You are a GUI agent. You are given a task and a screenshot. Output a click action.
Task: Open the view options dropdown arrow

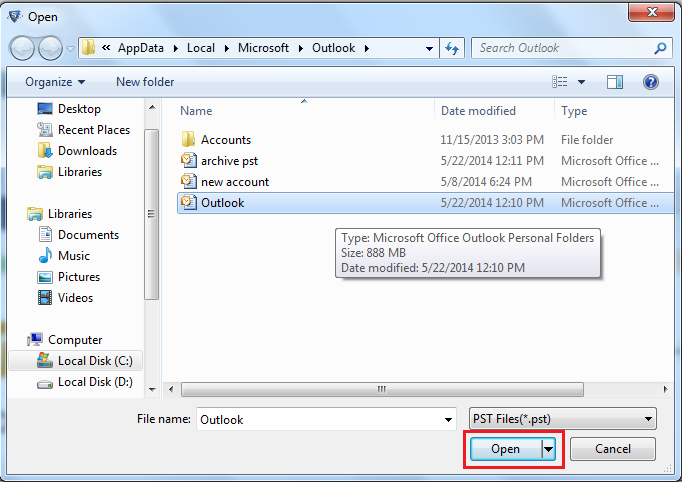(x=581, y=82)
